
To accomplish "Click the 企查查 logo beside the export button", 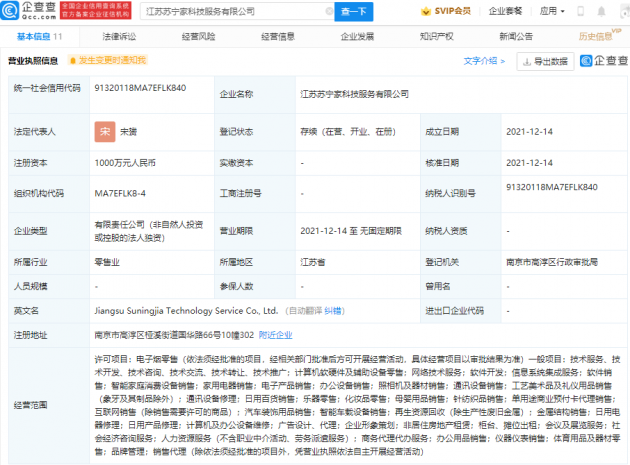I will (x=604, y=61).
